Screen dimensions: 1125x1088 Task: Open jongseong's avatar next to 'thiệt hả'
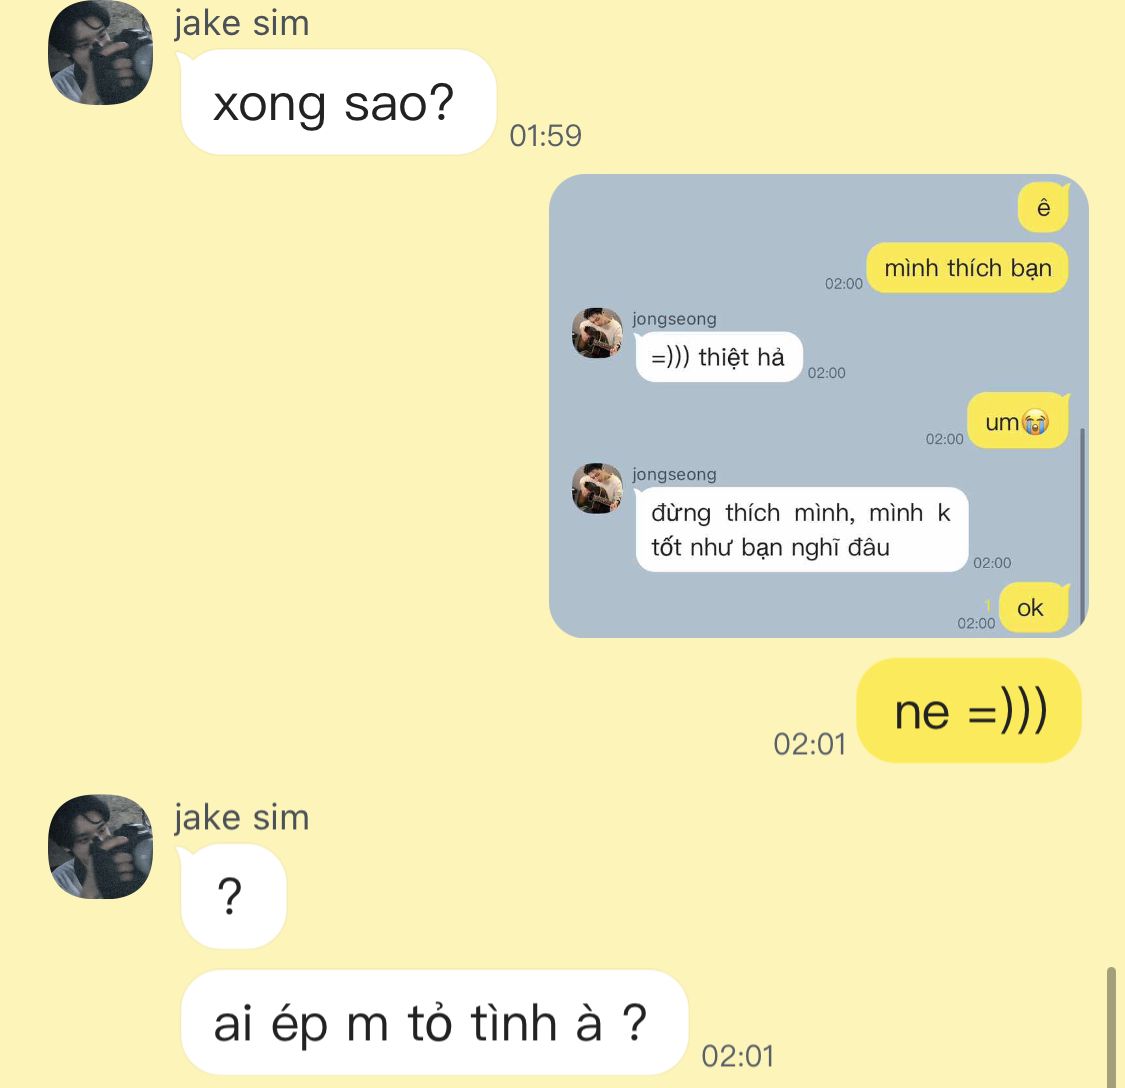click(597, 333)
